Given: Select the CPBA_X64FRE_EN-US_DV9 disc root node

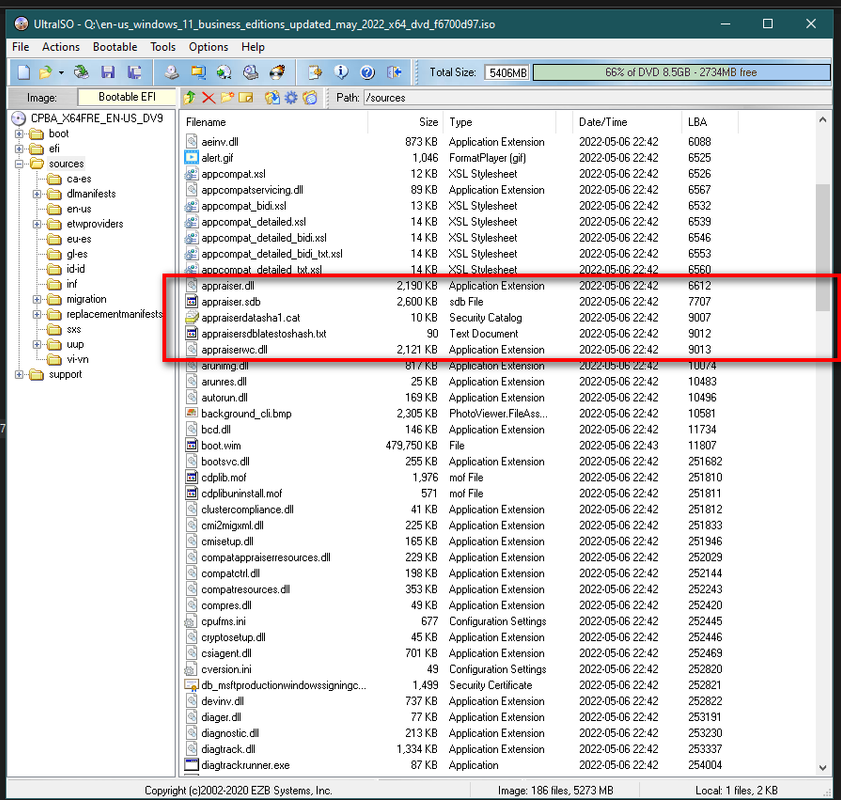Looking at the screenshot, I should pyautogui.click(x=97, y=118).
